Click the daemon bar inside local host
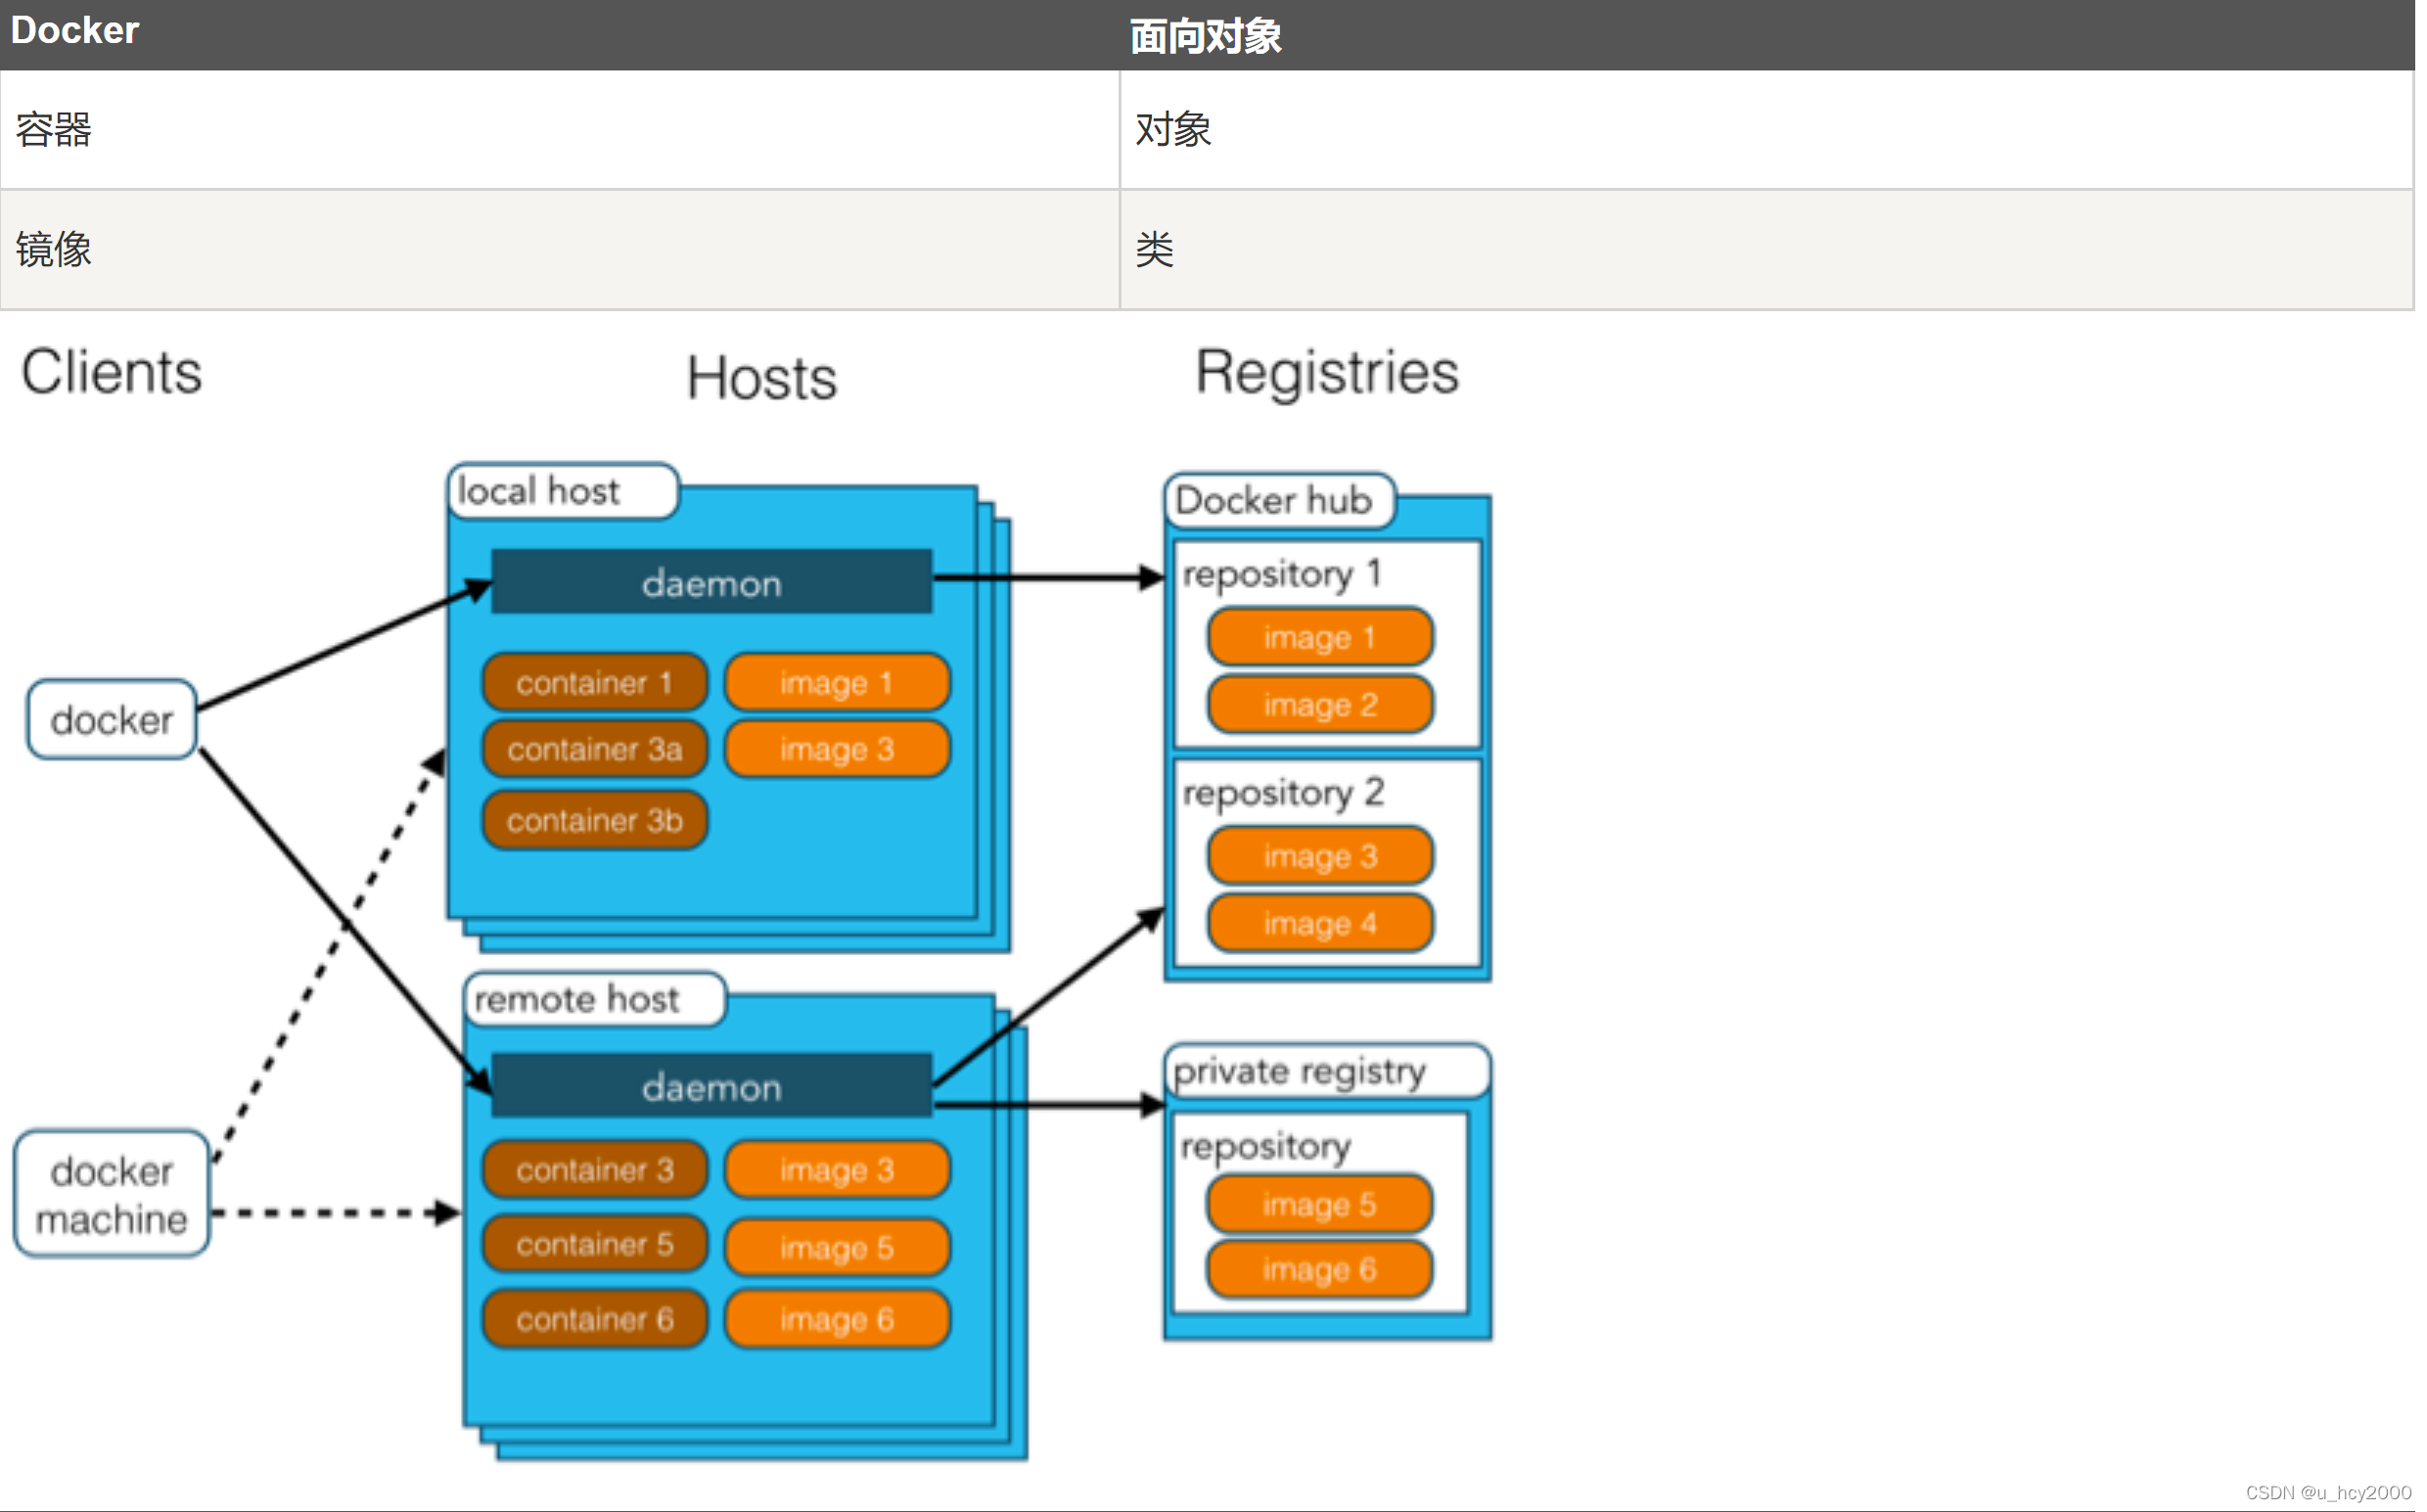 point(712,582)
